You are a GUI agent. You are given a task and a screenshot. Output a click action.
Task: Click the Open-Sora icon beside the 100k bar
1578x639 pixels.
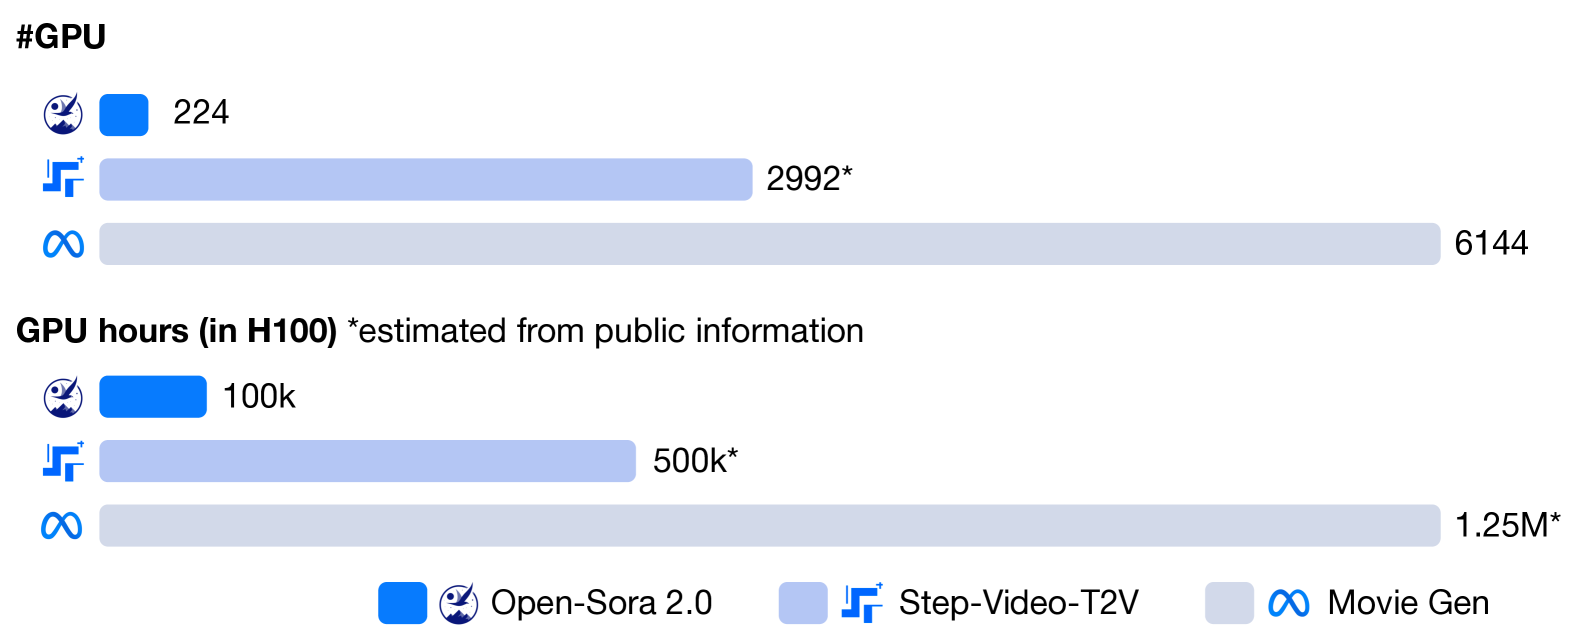(x=63, y=397)
